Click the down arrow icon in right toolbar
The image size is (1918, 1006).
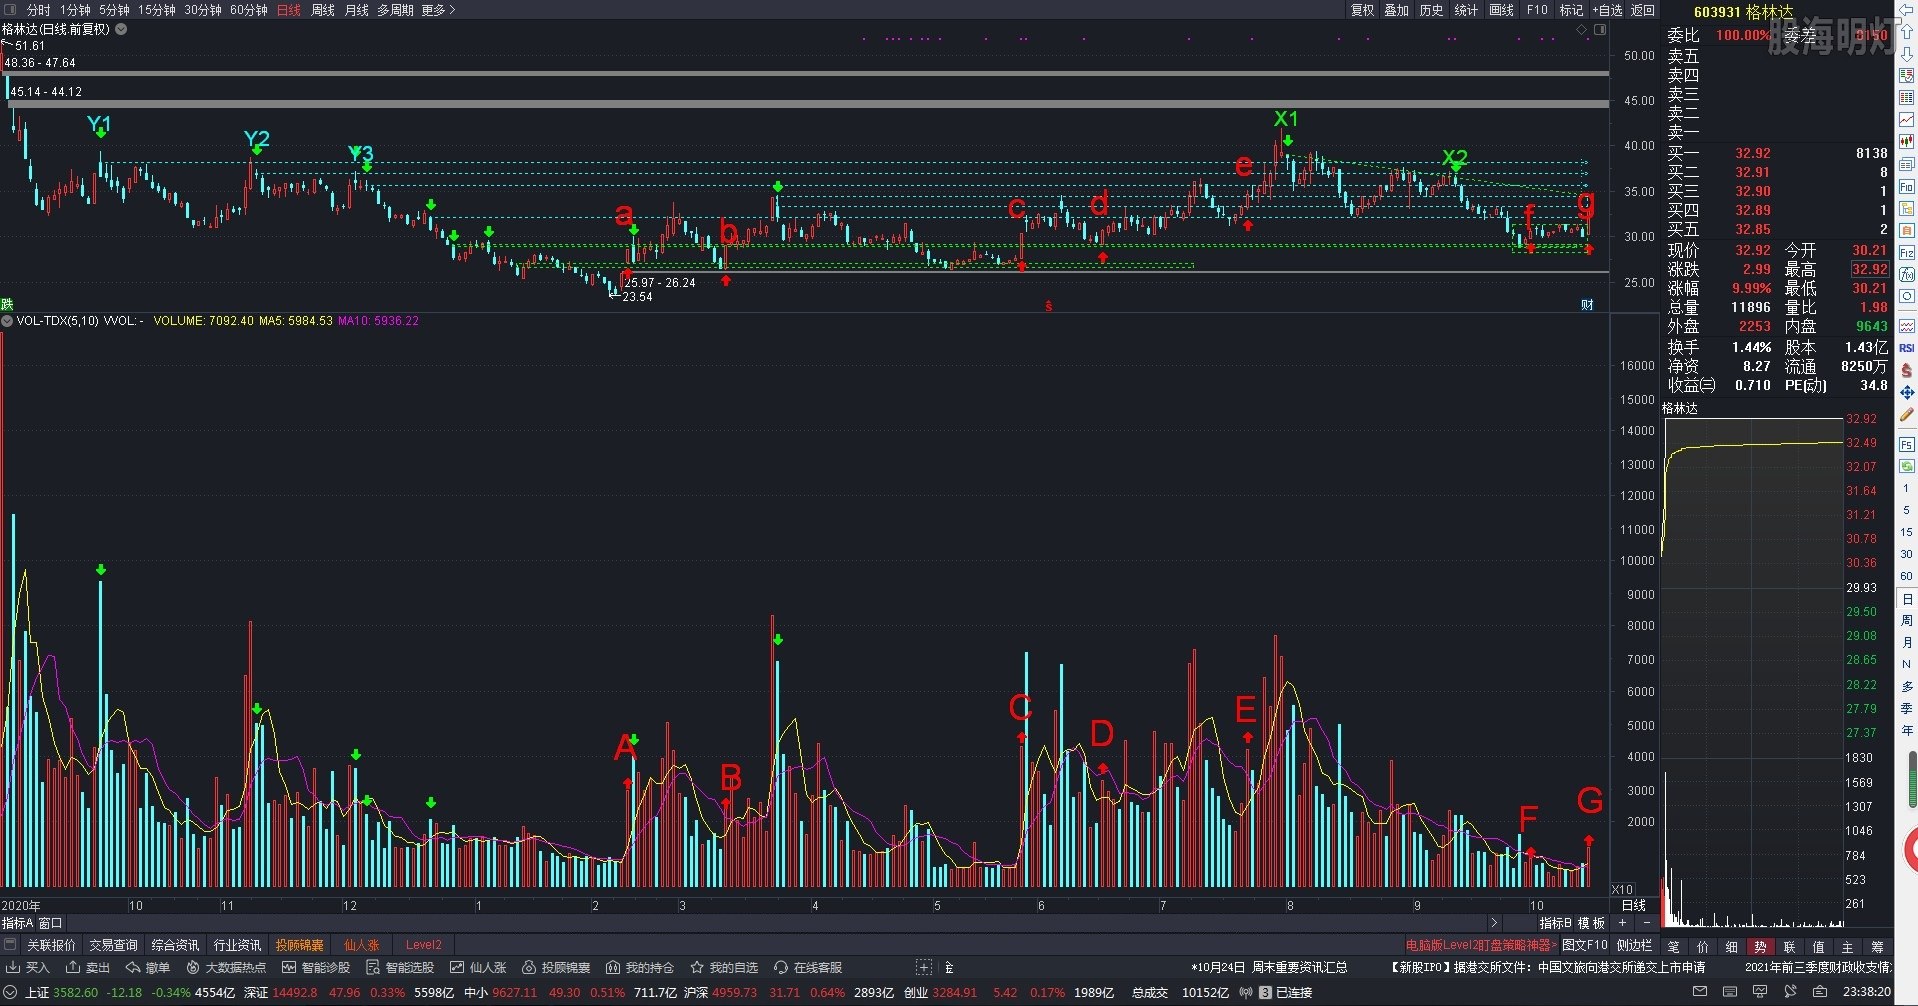click(1906, 54)
